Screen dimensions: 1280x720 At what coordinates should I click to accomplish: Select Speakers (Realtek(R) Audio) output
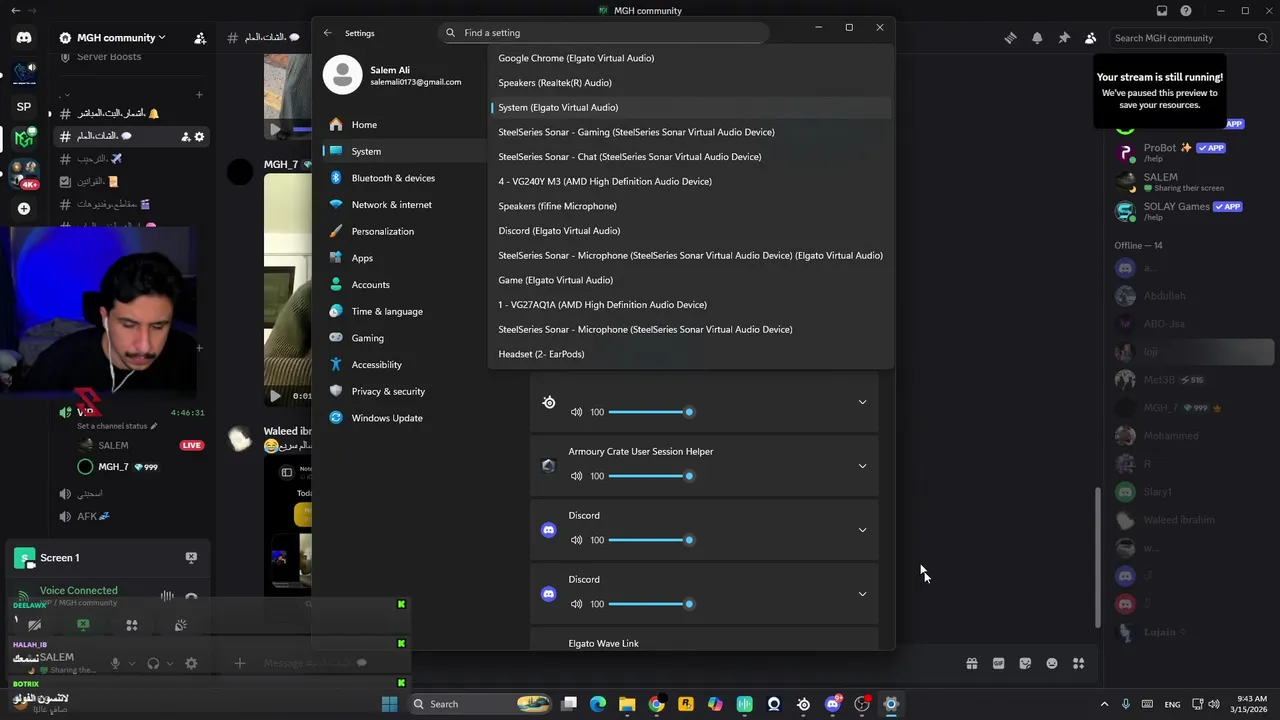pos(690,83)
